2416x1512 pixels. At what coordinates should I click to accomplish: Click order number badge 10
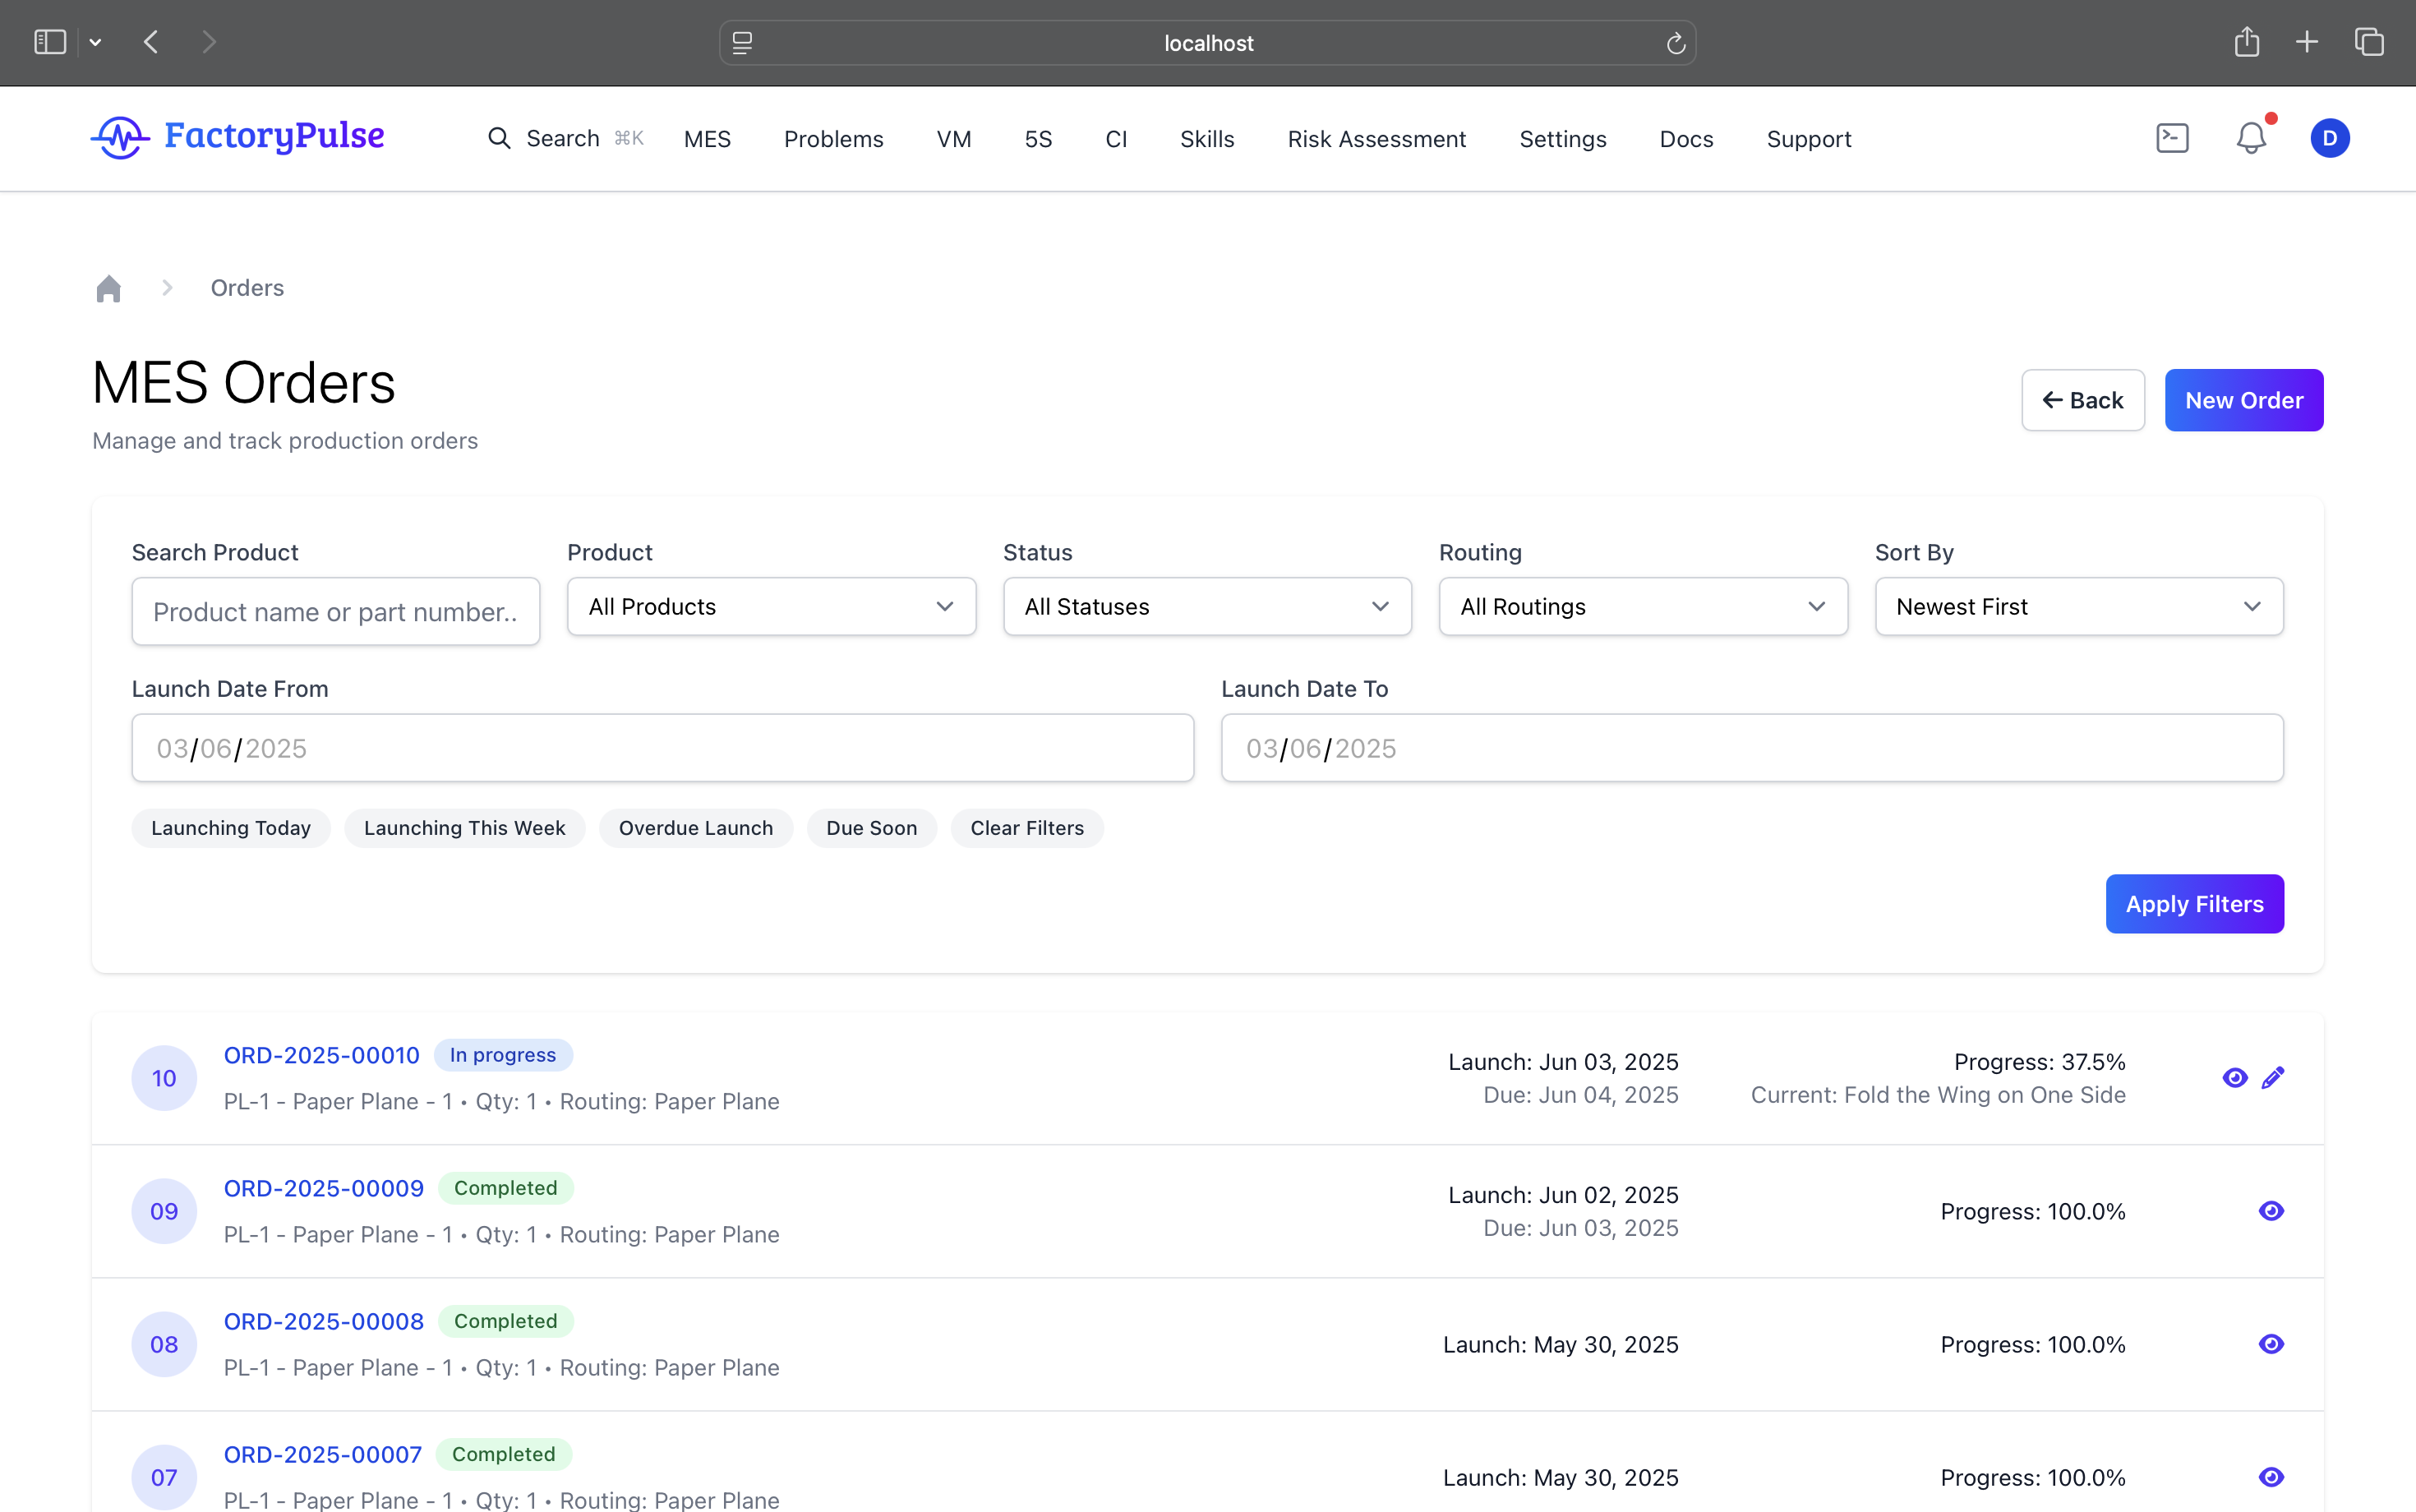tap(164, 1078)
